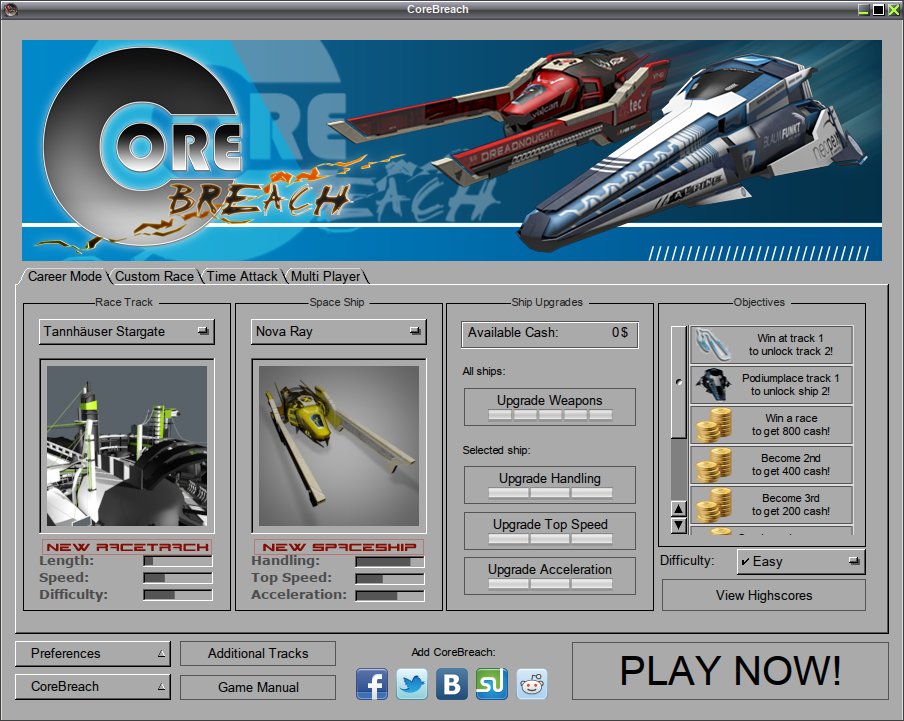Open the CoreBreach popup menu
This screenshot has height=721, width=904.
tap(93, 687)
